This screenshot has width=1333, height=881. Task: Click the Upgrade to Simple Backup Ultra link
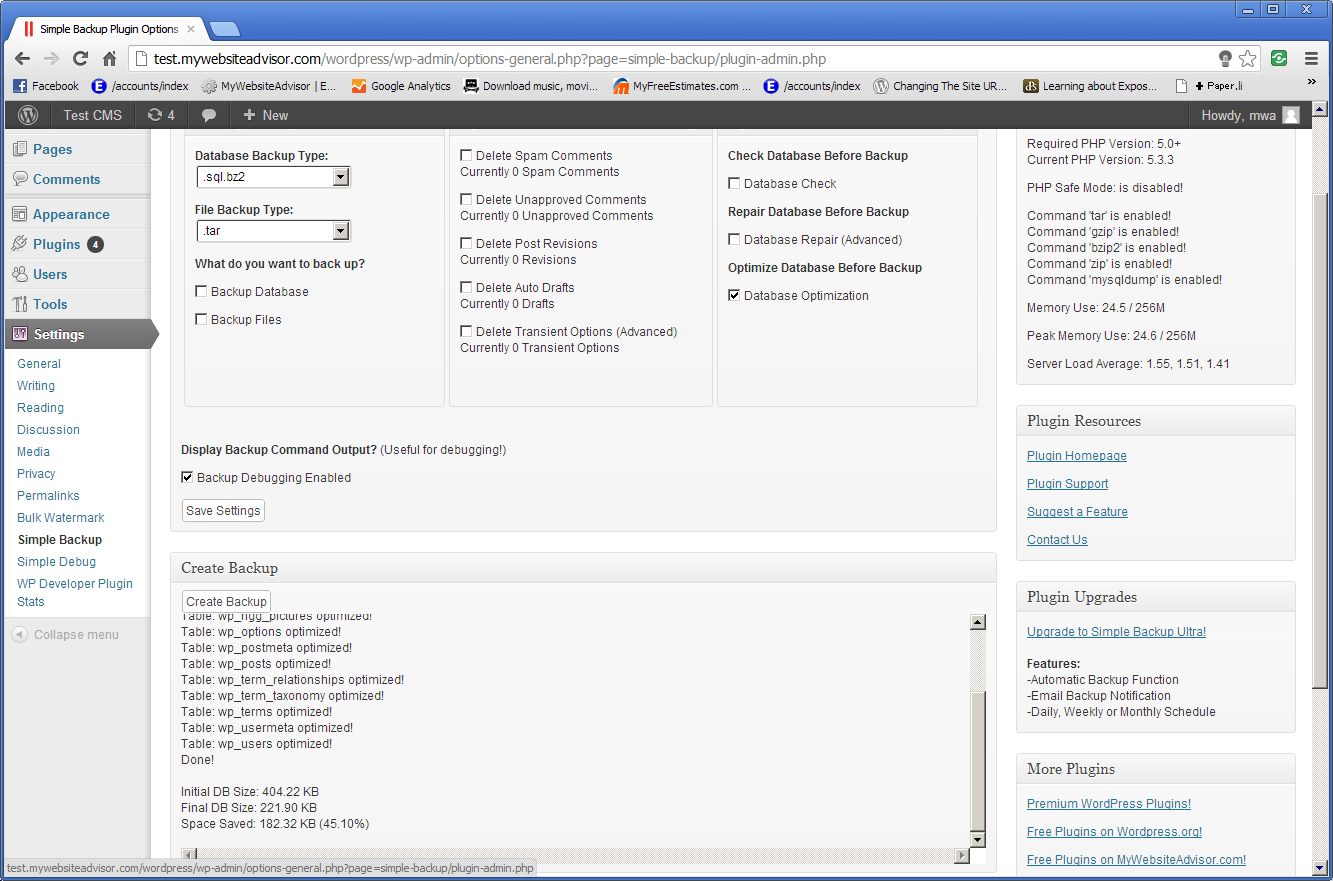click(x=1116, y=632)
